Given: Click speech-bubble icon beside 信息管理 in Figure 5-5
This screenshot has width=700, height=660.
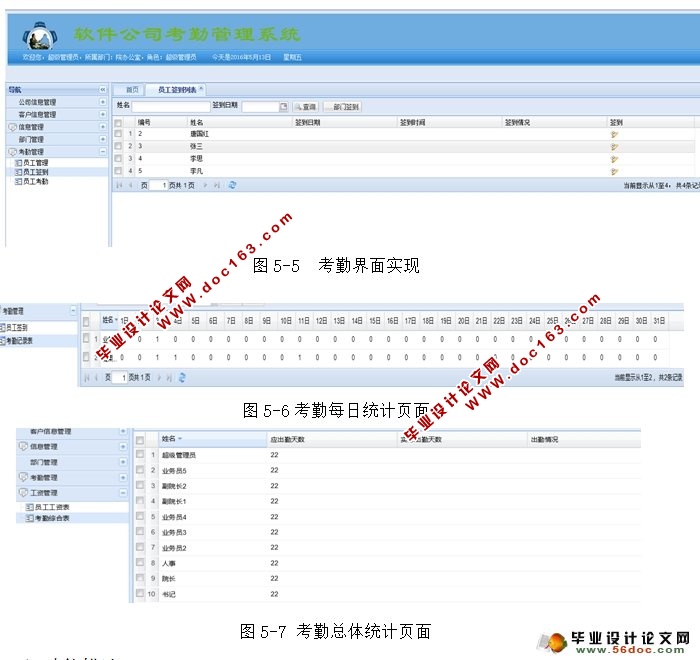Looking at the screenshot, I should tap(12, 127).
